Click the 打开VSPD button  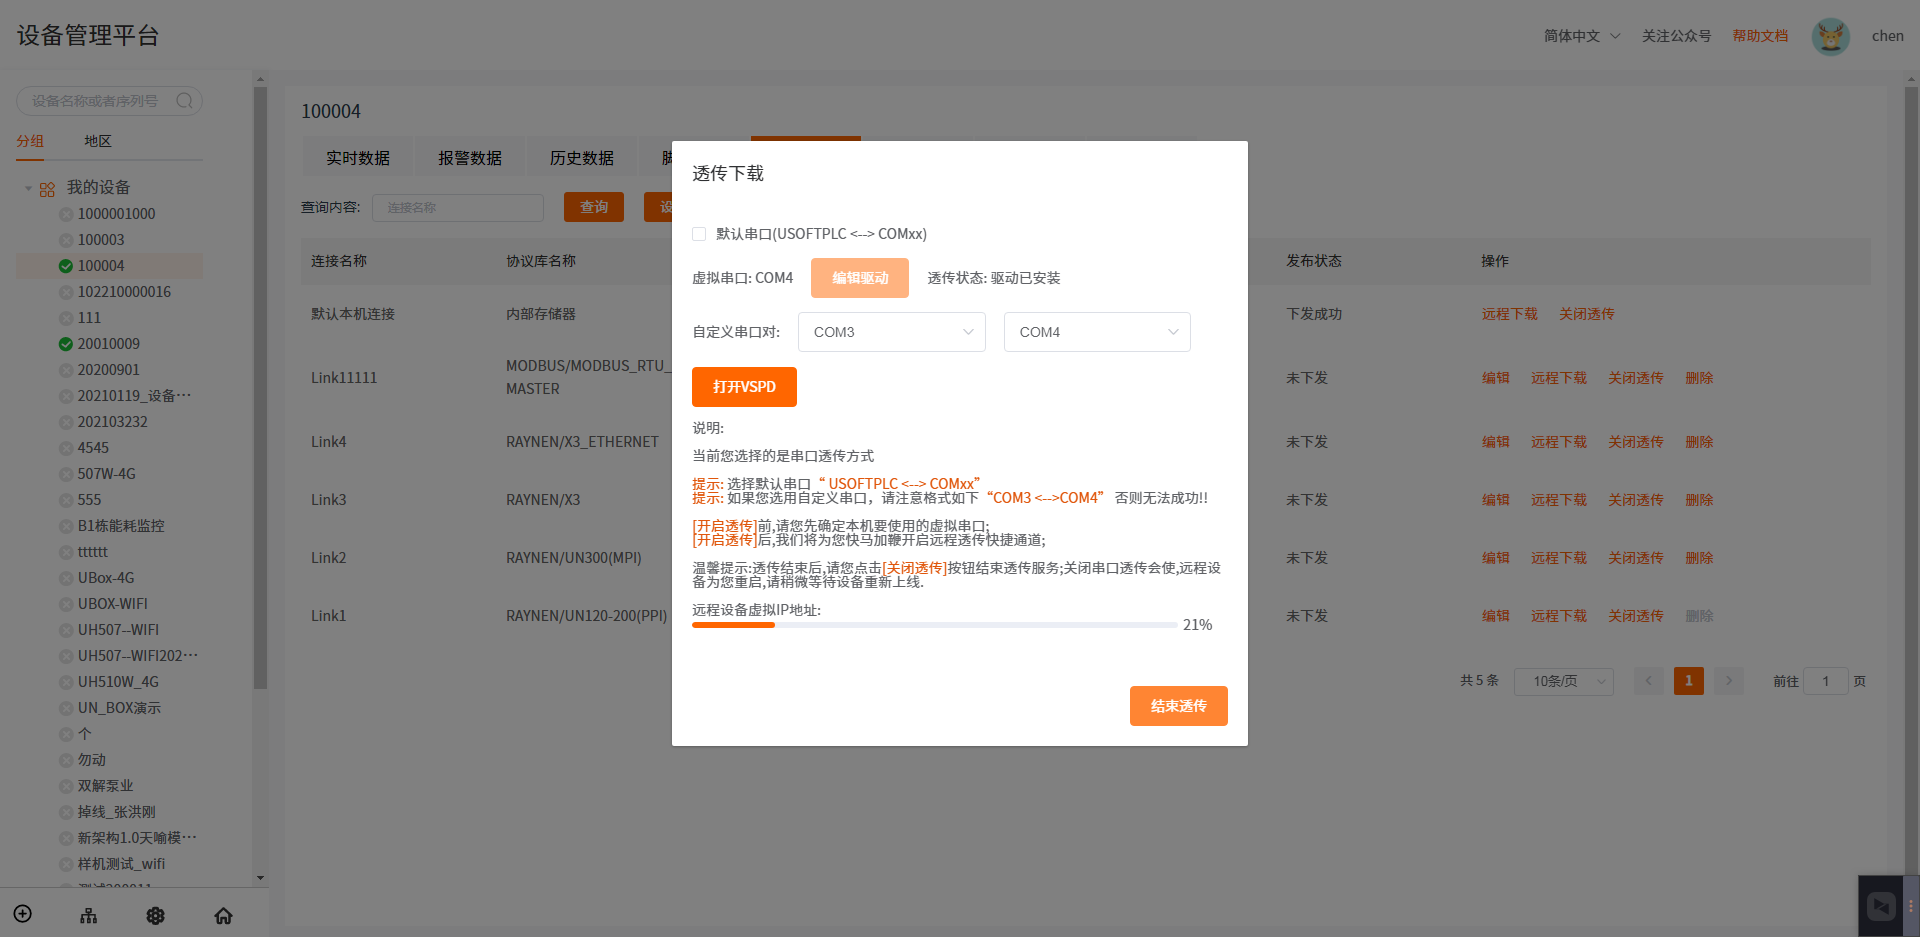click(744, 387)
